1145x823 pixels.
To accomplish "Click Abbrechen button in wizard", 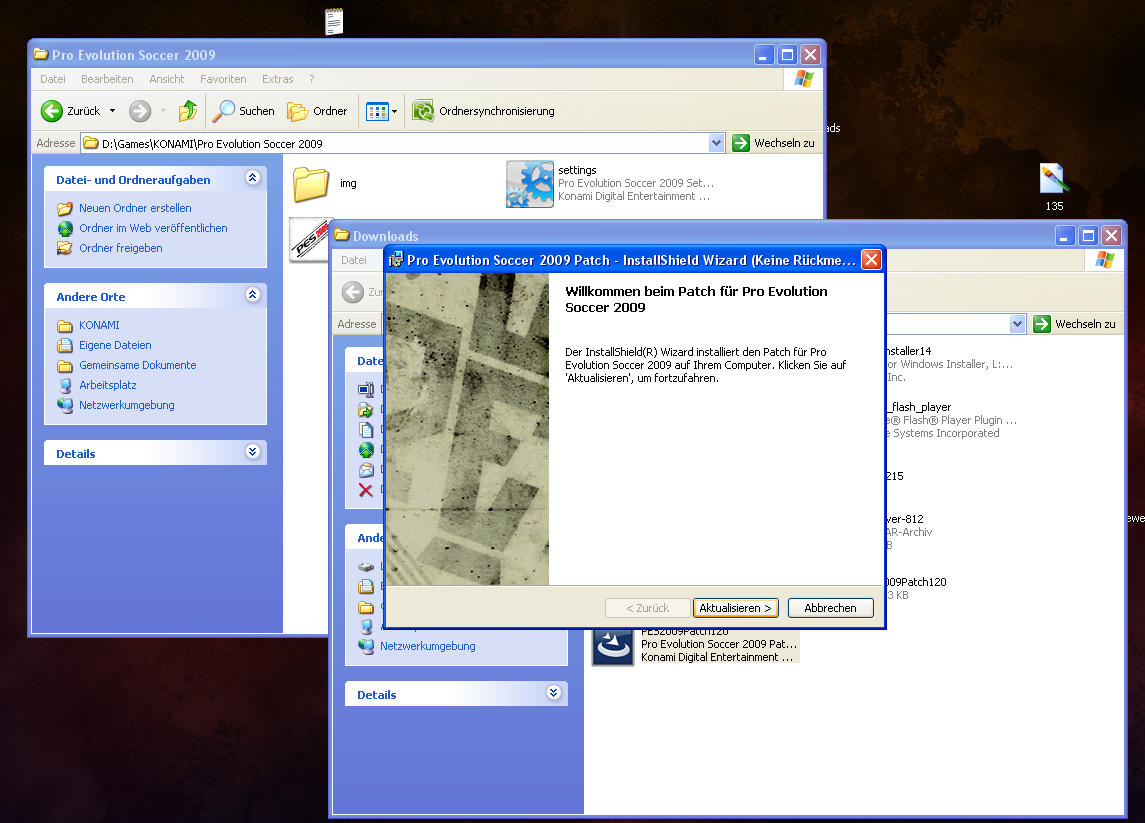I will [830, 608].
